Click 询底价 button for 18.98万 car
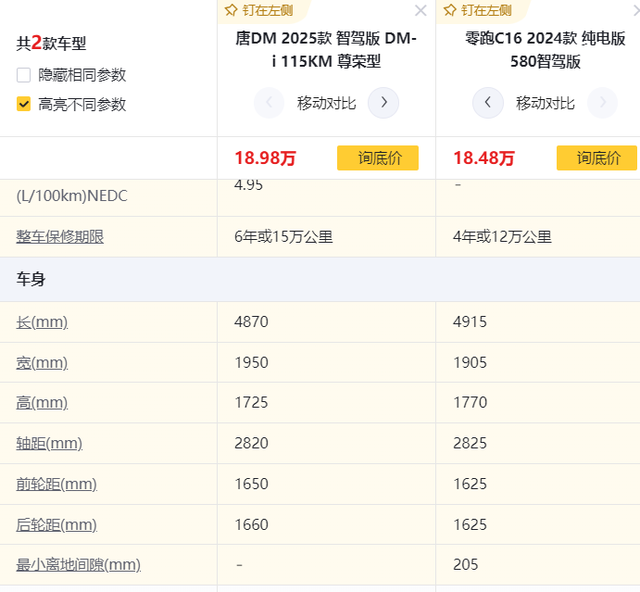Image resolution: width=640 pixels, height=592 pixels. coord(377,158)
